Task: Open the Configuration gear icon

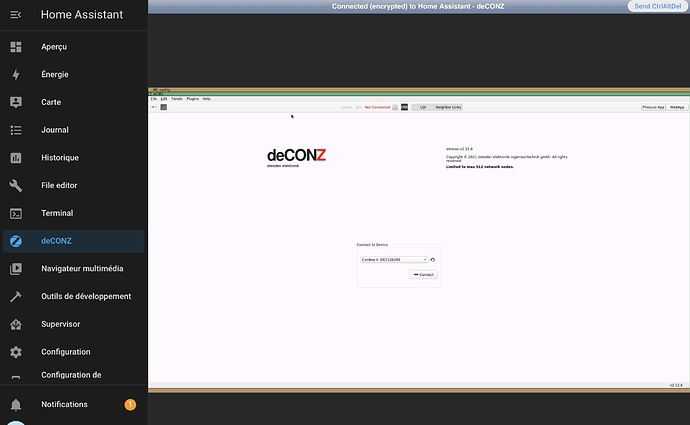Action: [x=16, y=352]
